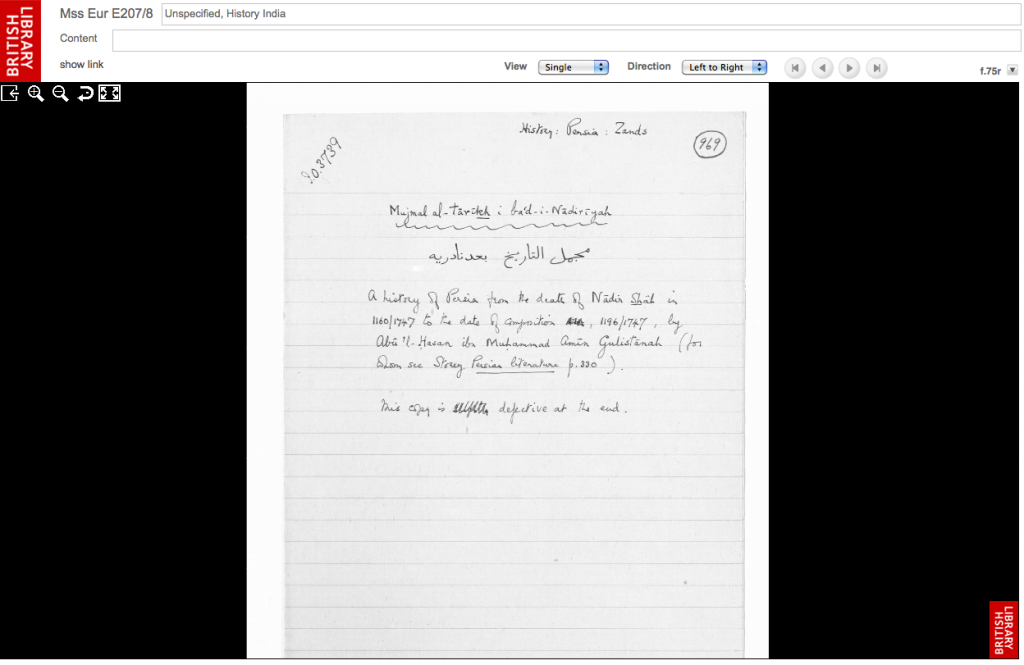Screen dimensions: 1024x665
Task: Click the Content label
Action: tap(78, 38)
